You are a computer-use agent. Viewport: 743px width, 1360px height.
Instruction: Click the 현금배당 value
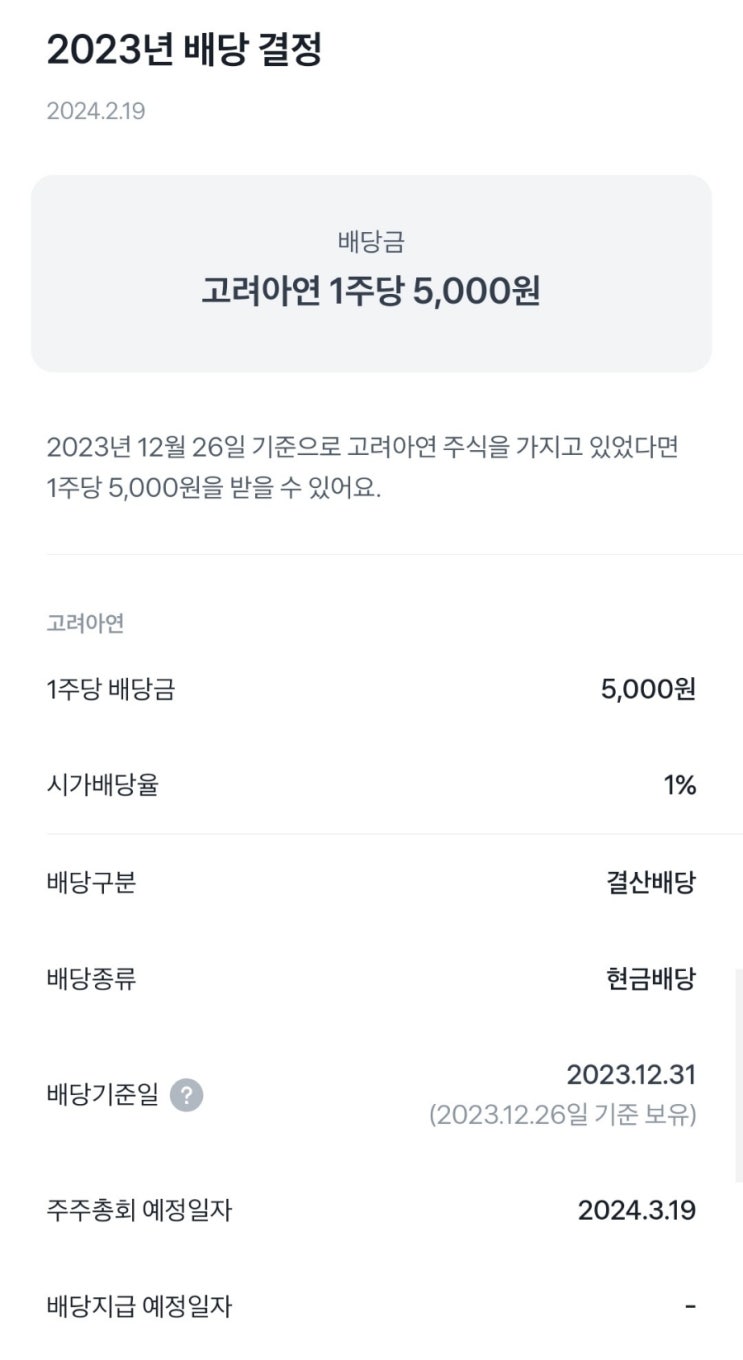650,979
